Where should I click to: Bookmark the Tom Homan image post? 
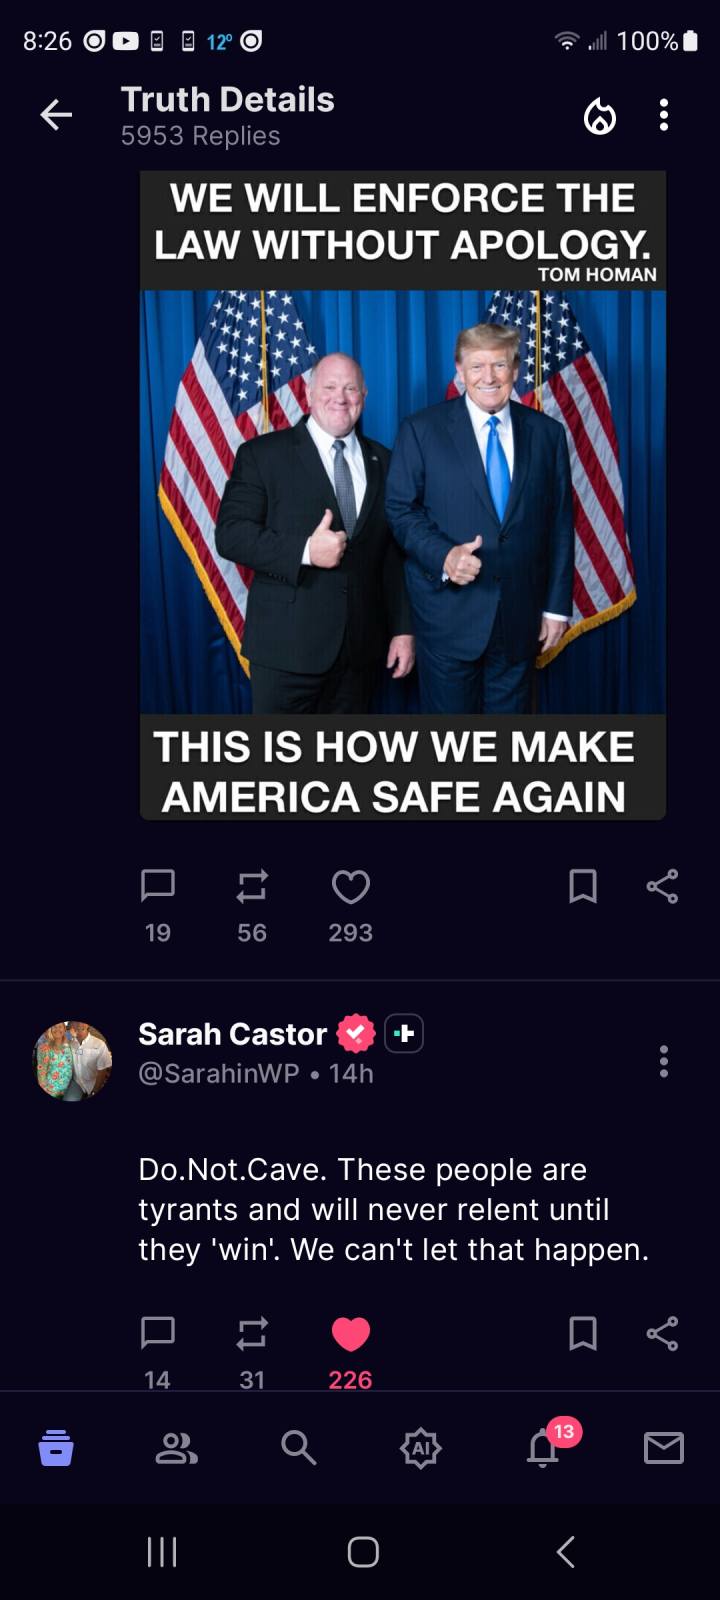583,886
